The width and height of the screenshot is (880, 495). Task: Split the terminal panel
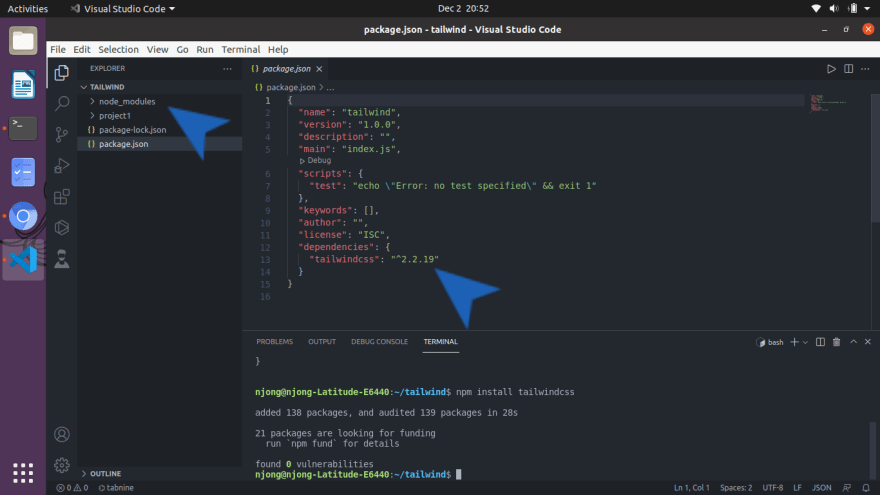(x=821, y=342)
